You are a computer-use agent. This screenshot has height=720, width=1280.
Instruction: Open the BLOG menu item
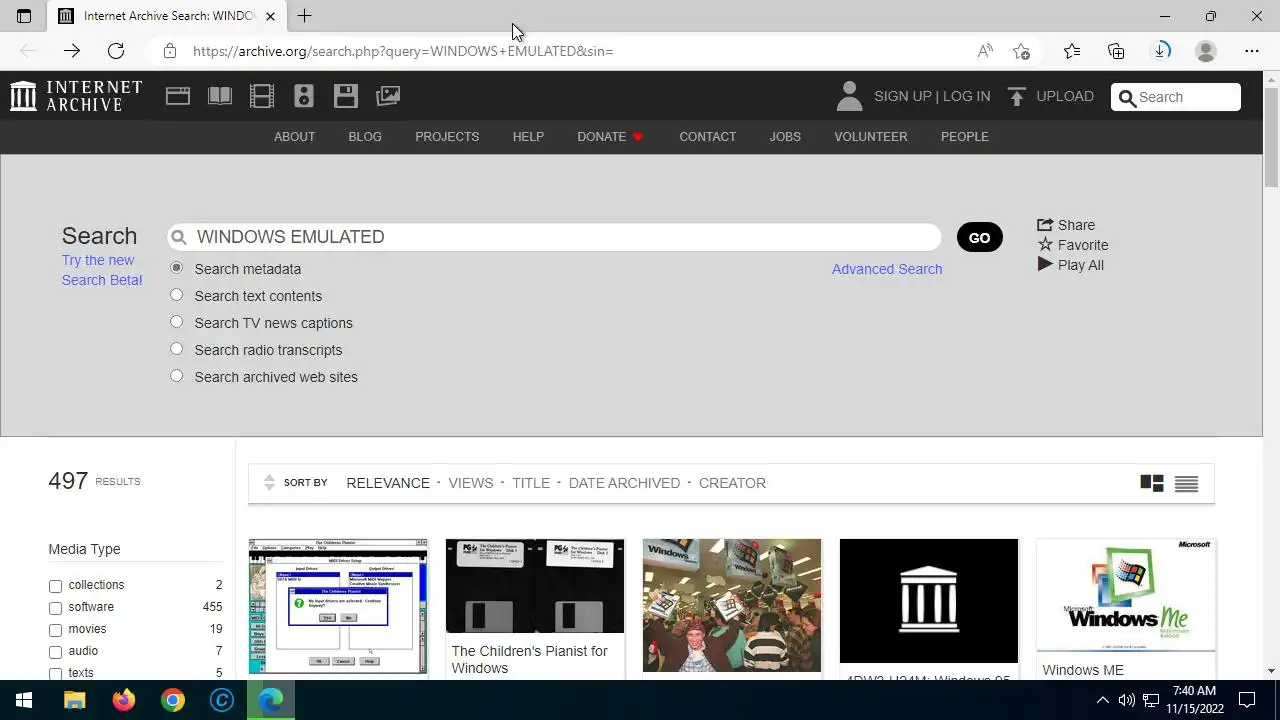[x=365, y=136]
